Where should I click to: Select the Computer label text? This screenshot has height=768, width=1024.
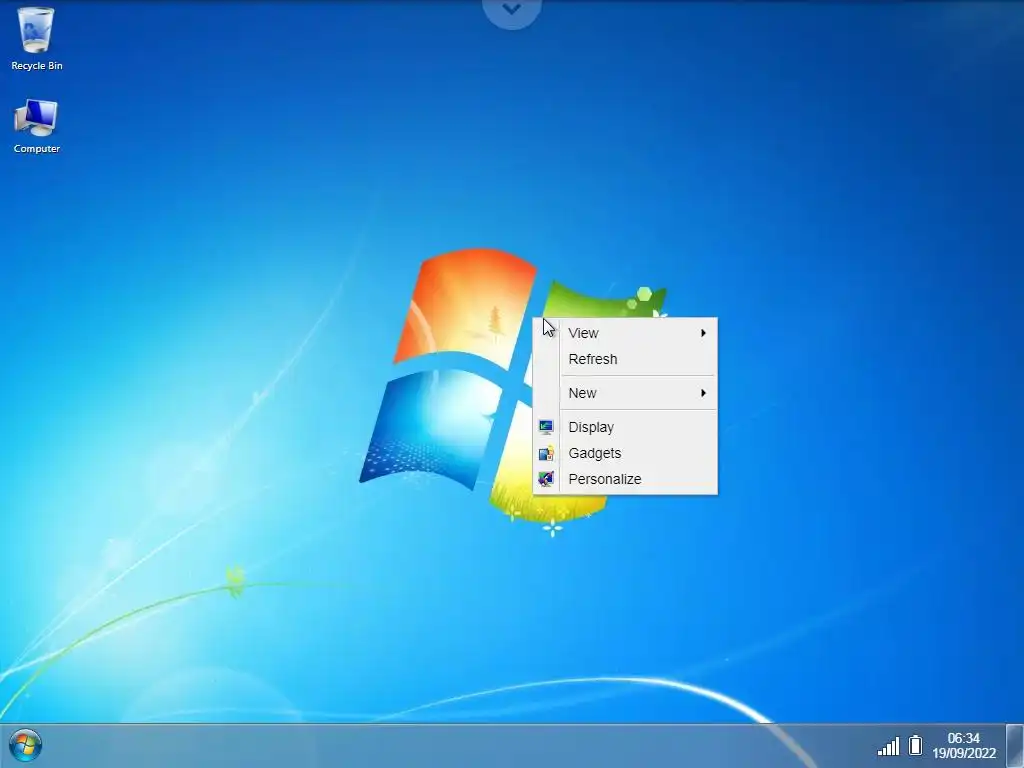pyautogui.click(x=37, y=149)
